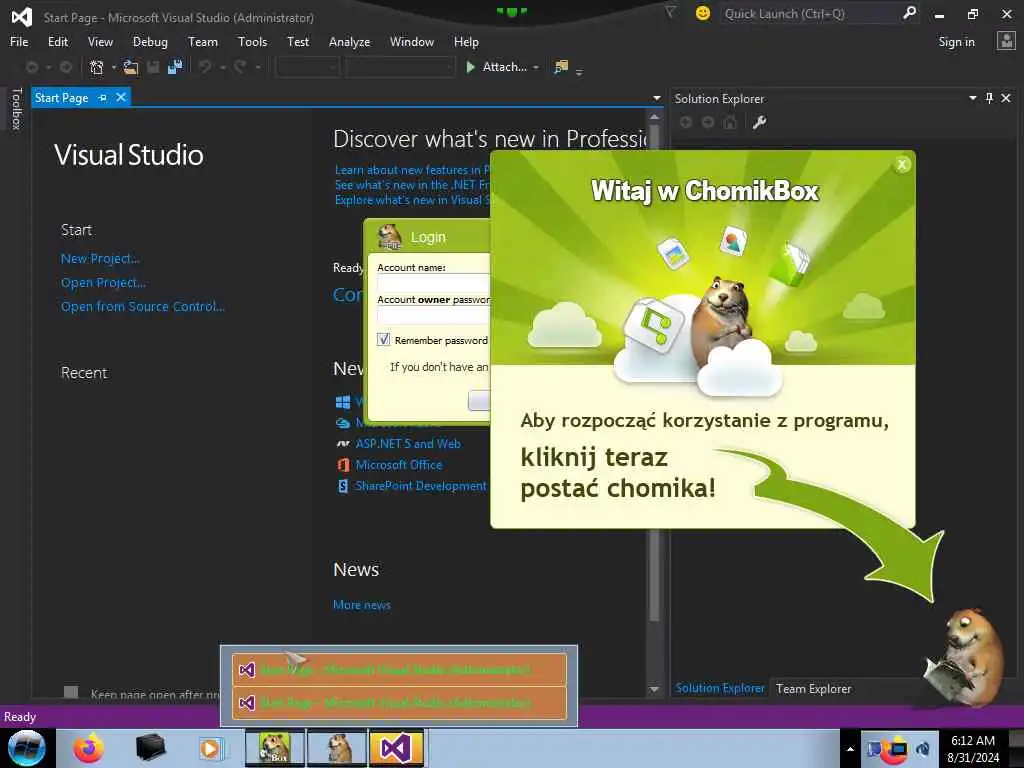Click the Account owner password field
The height and width of the screenshot is (768, 1024).
(x=433, y=315)
